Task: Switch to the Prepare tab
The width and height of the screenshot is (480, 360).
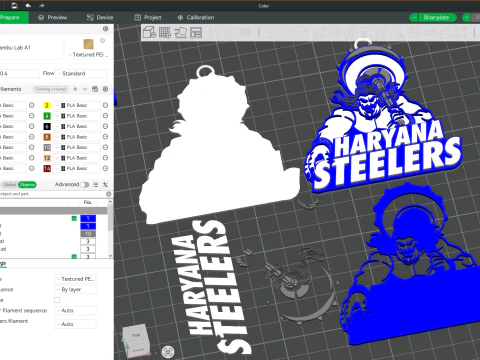Action: tap(13, 18)
